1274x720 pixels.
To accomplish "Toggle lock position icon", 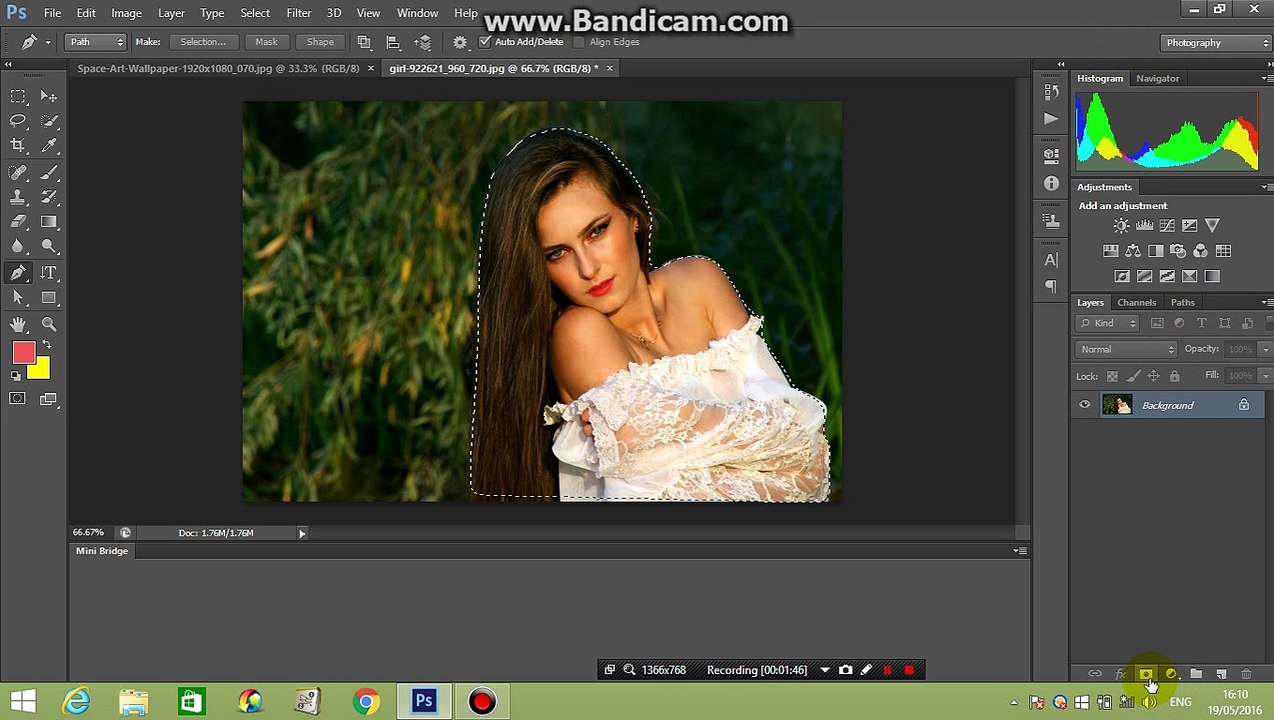I will (1153, 376).
